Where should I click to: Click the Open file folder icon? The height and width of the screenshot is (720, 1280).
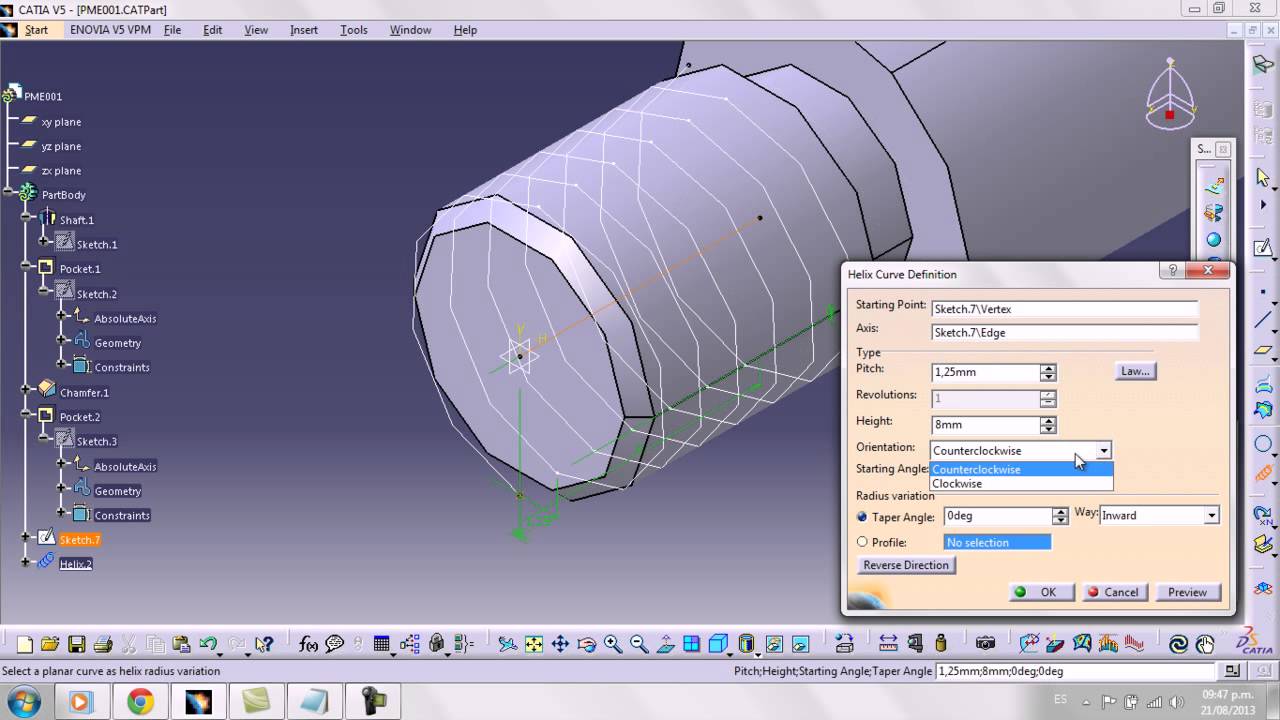click(50, 644)
